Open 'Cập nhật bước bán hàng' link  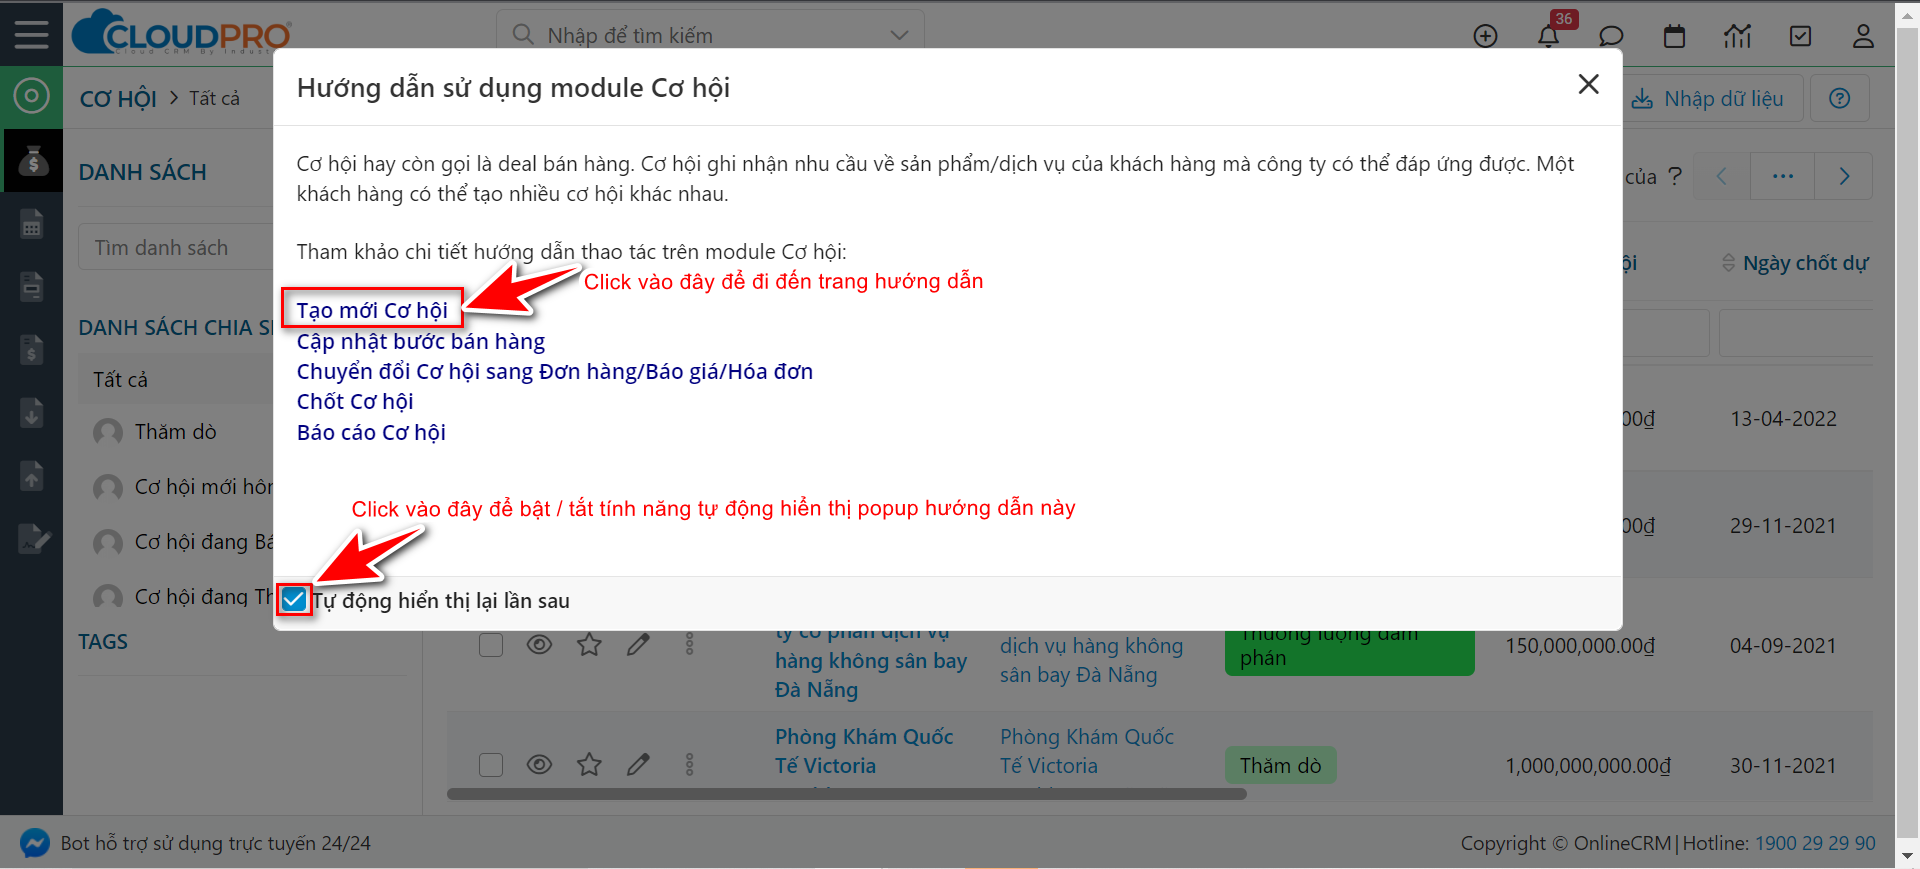(x=420, y=341)
